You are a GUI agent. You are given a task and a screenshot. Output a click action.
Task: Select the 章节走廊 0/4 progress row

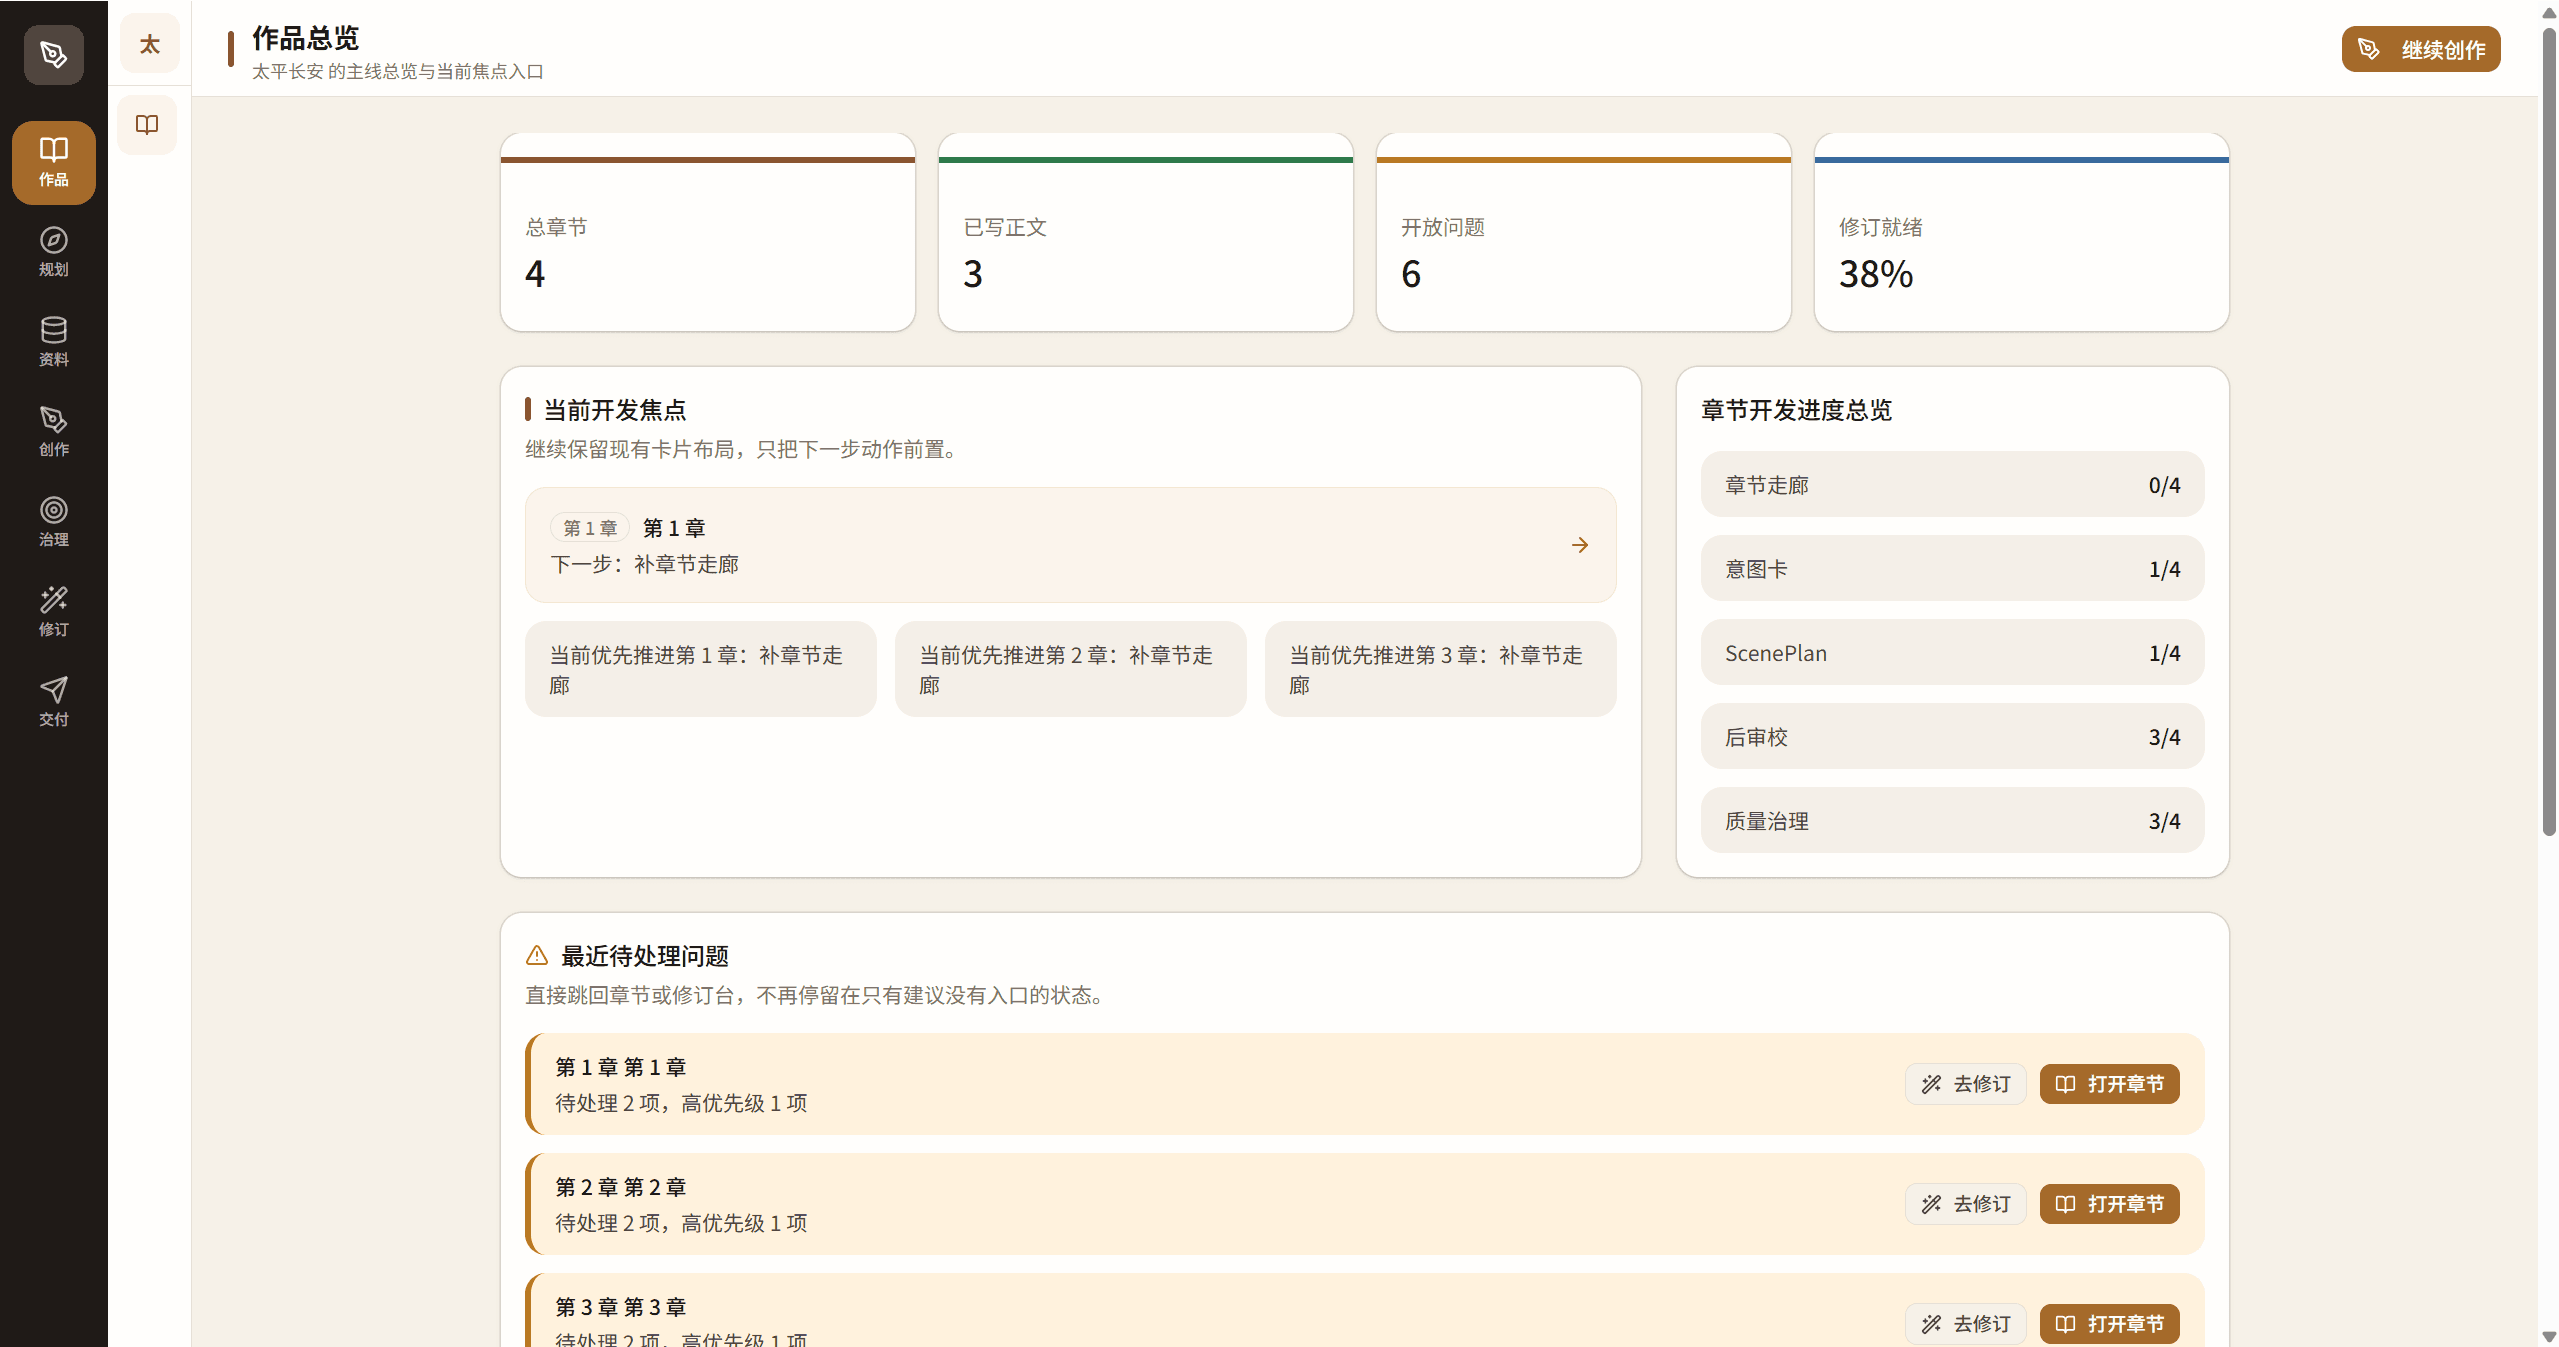[1950, 484]
